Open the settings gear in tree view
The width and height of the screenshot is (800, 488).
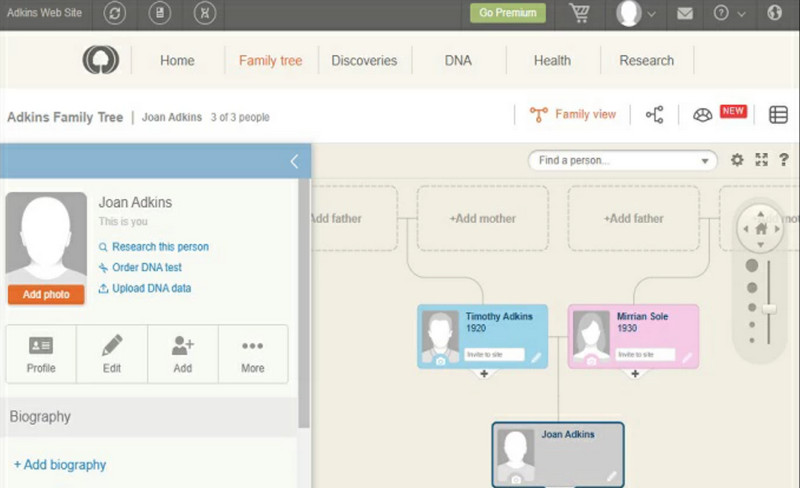(737, 160)
